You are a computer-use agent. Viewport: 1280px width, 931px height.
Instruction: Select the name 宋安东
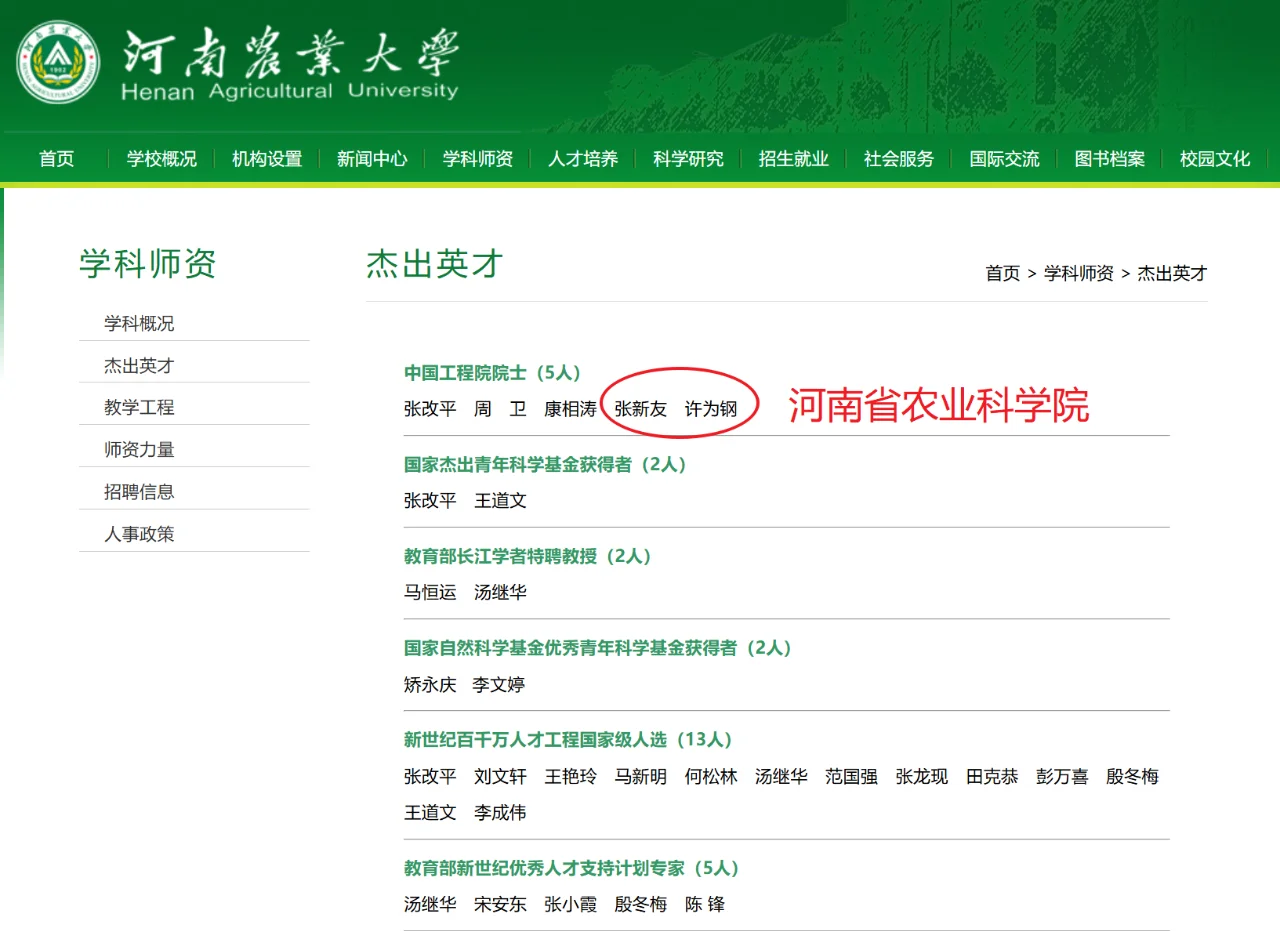tap(500, 905)
